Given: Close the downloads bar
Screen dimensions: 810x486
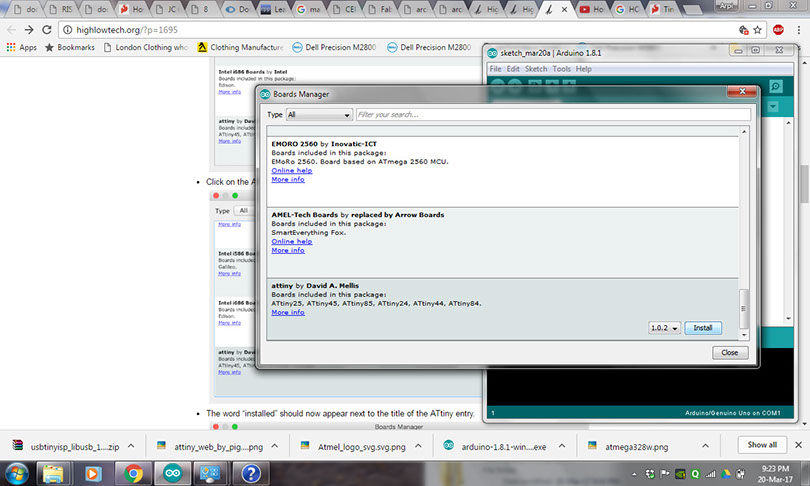Looking at the screenshot, I should pyautogui.click(x=799, y=445).
